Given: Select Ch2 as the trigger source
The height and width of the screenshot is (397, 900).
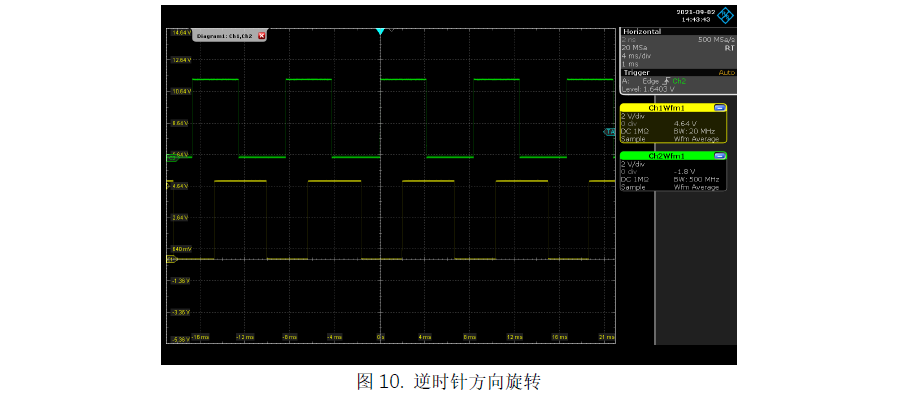Looking at the screenshot, I should (680, 81).
